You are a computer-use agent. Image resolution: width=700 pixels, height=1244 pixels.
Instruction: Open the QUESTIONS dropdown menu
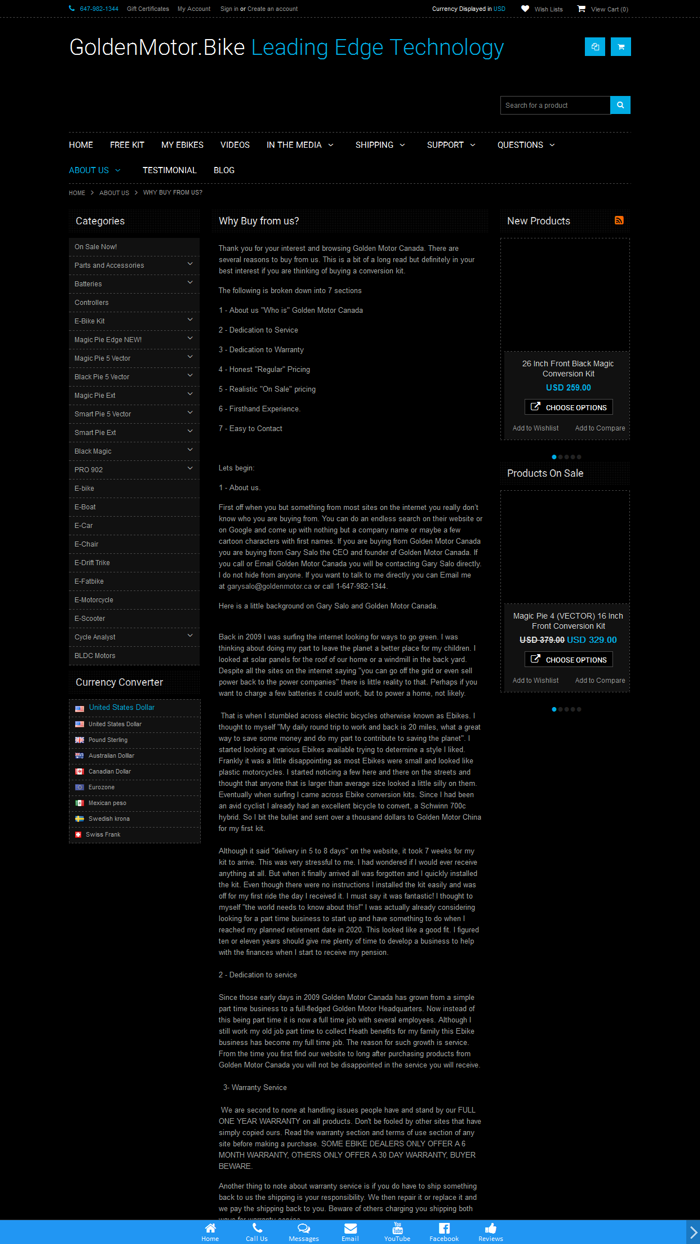tap(526, 145)
